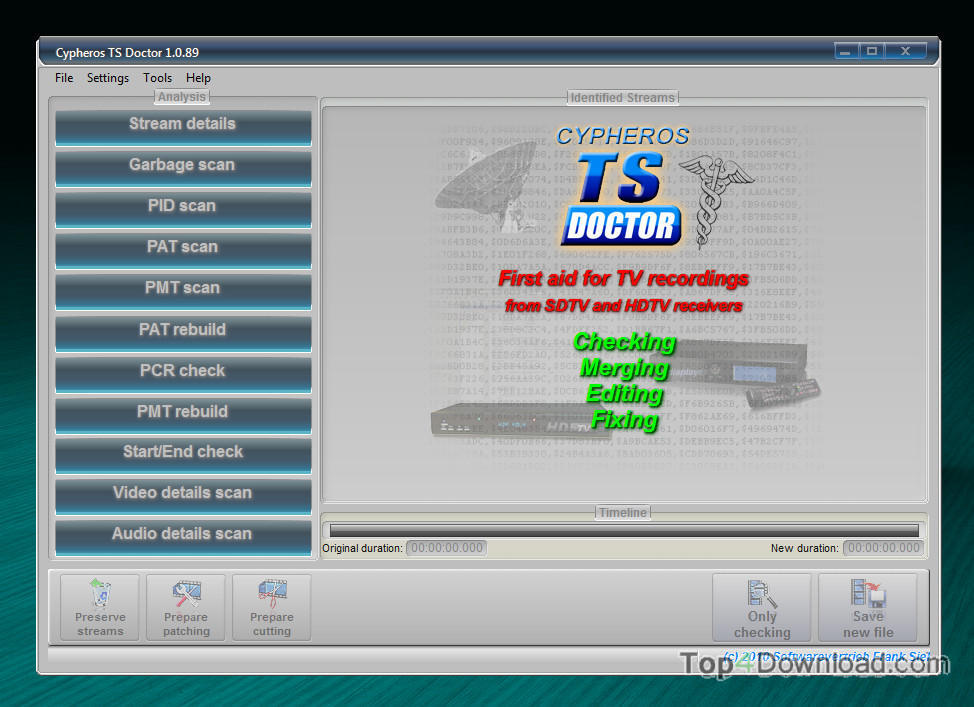
Task: Maximize the TS Doctor window
Action: tap(872, 51)
